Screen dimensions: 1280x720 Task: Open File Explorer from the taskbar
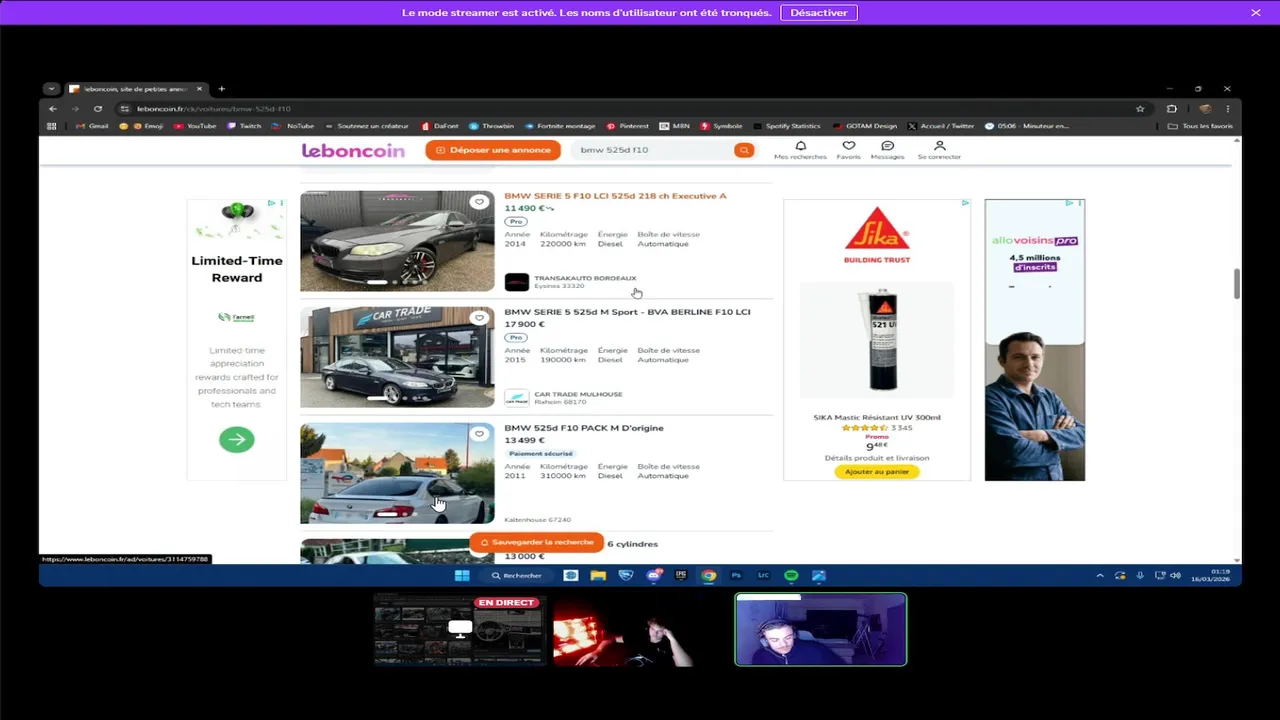pos(598,575)
